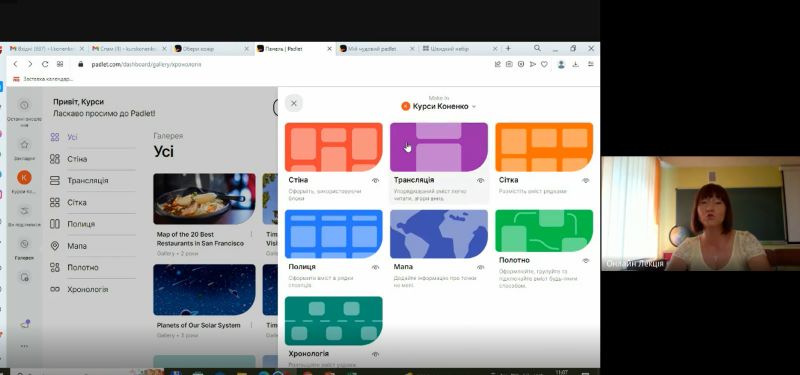Preview Сітка format with eye icon

(586, 181)
